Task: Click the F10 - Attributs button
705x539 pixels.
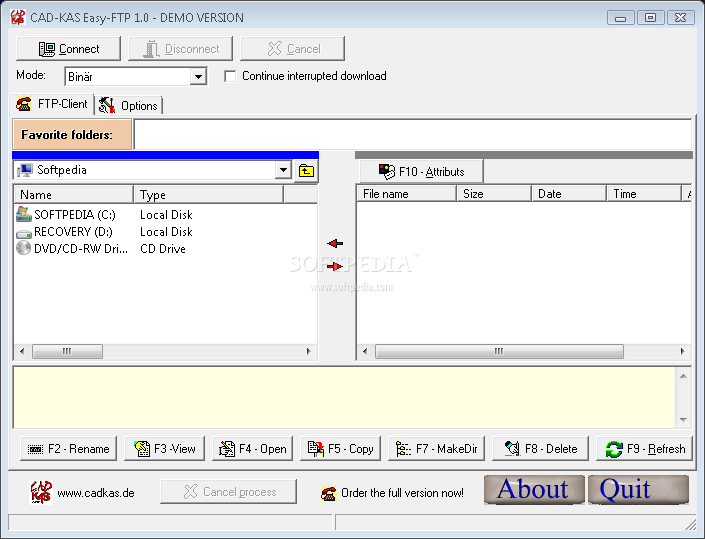Action: 421,172
